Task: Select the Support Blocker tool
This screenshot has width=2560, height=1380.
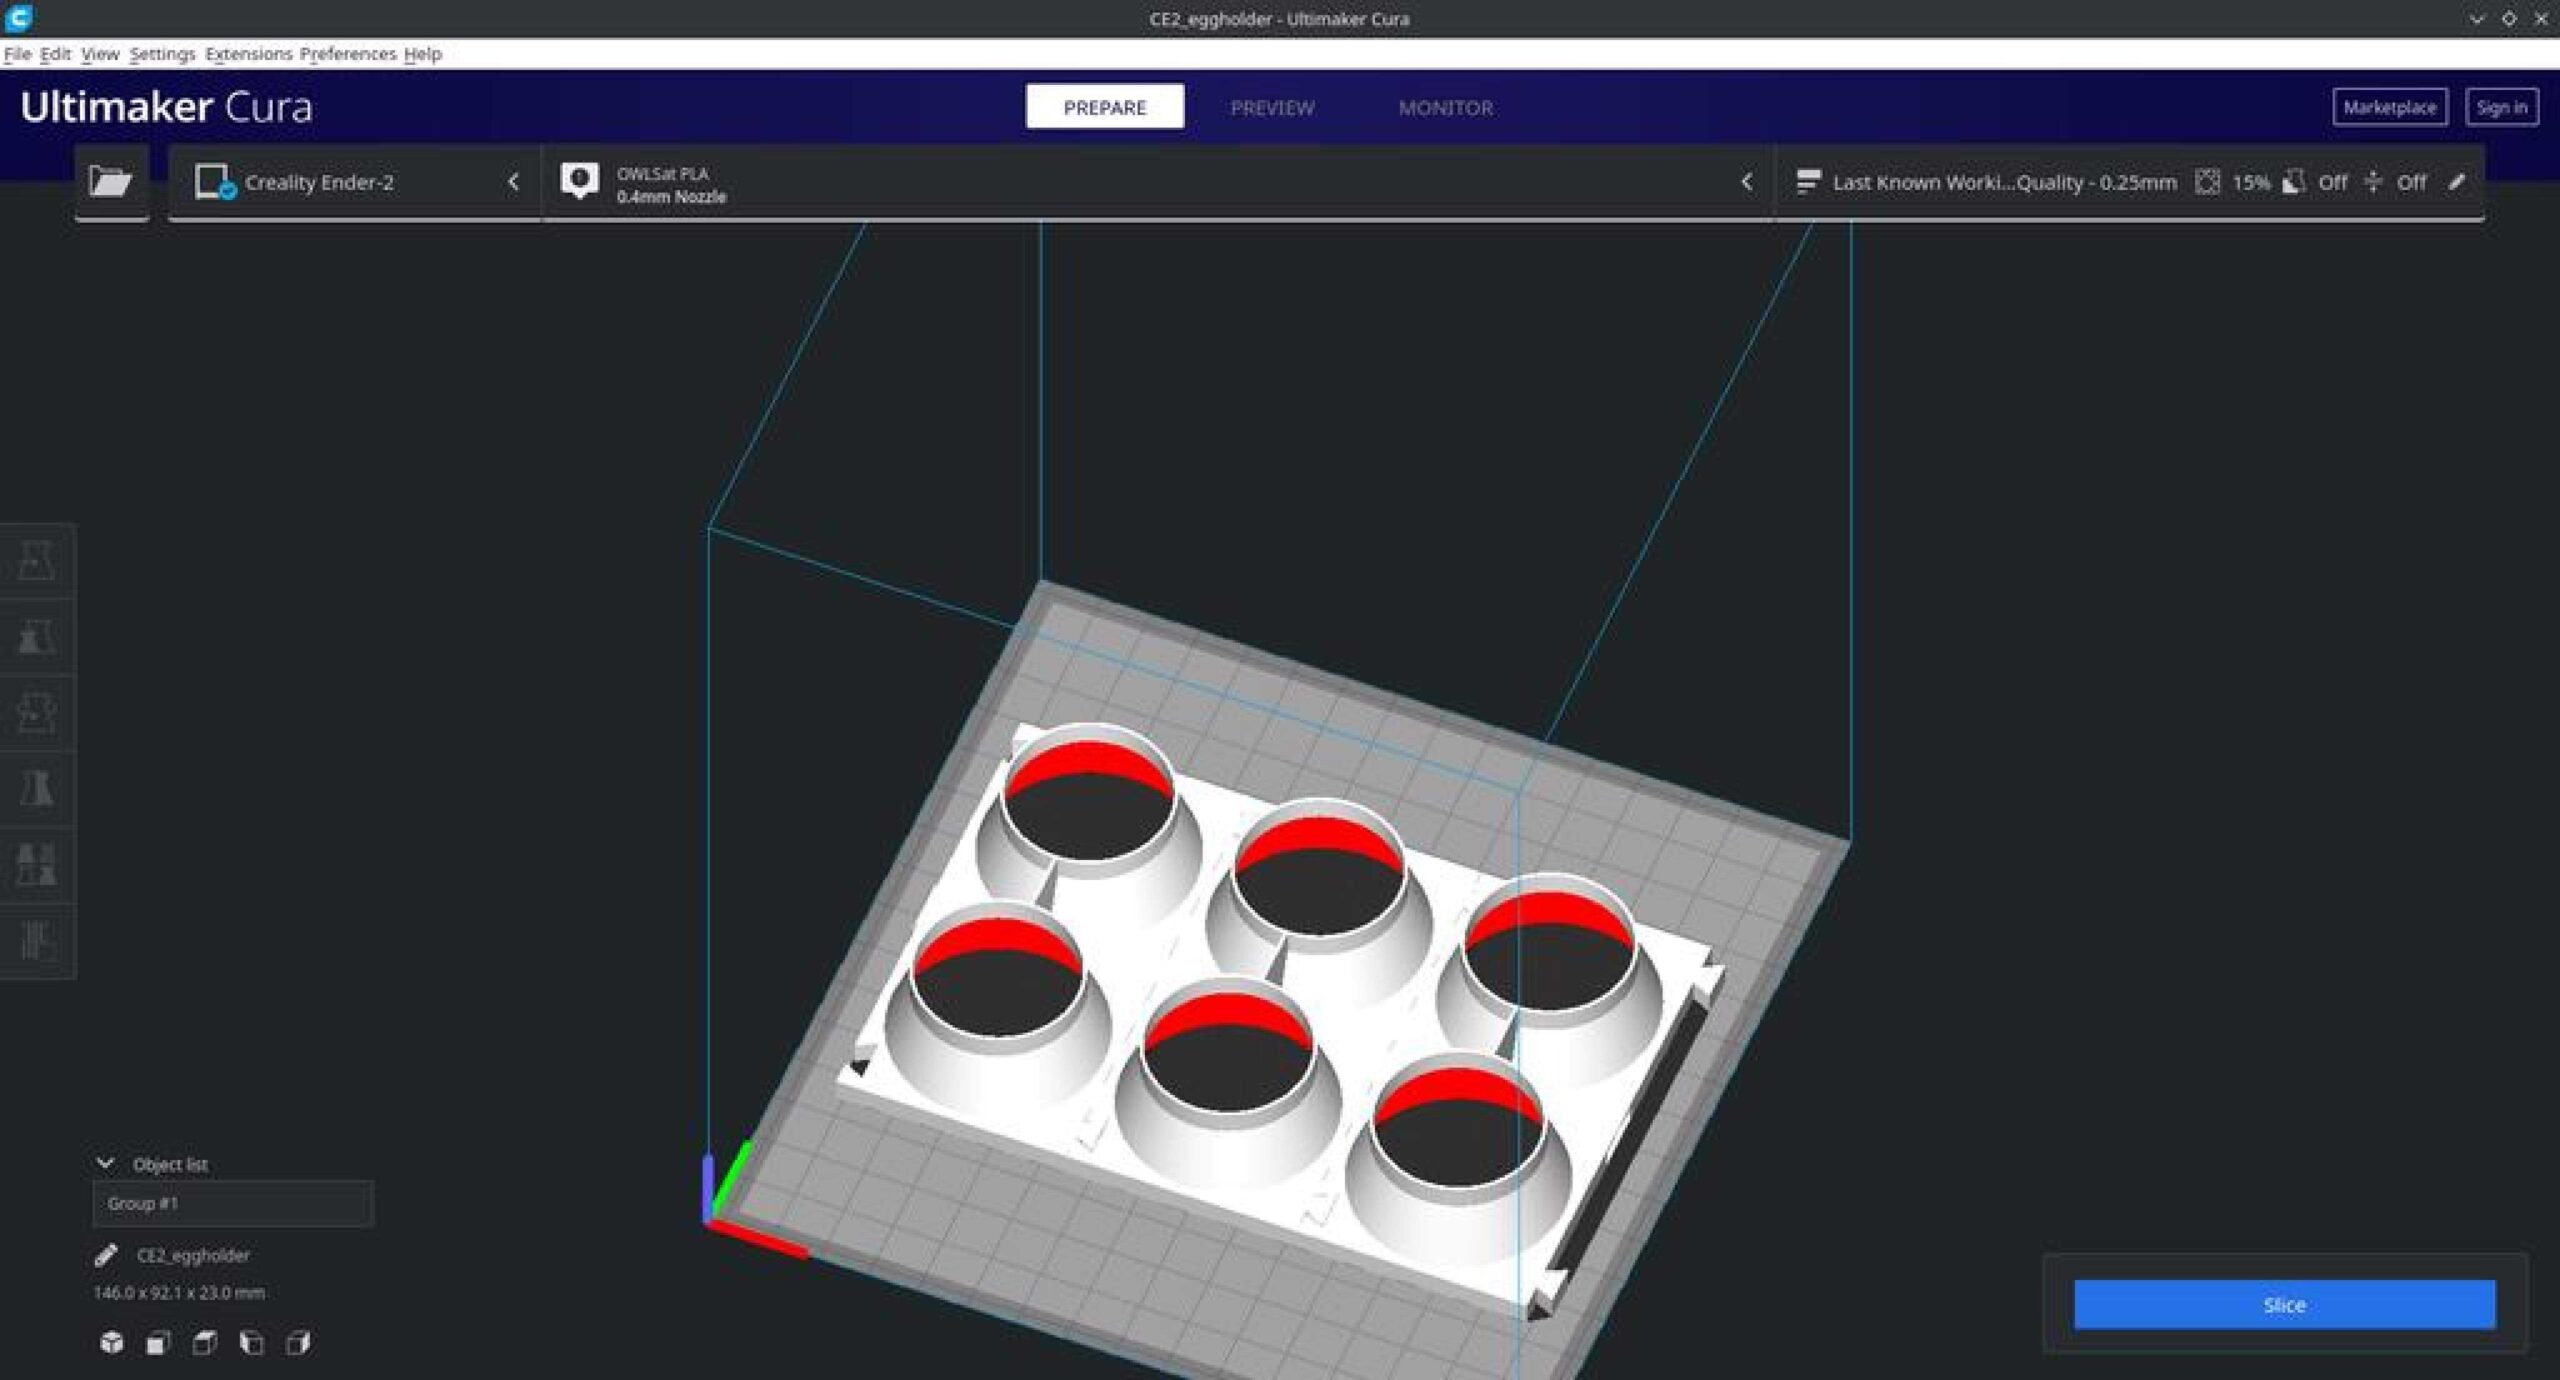Action: pyautogui.click(x=37, y=941)
